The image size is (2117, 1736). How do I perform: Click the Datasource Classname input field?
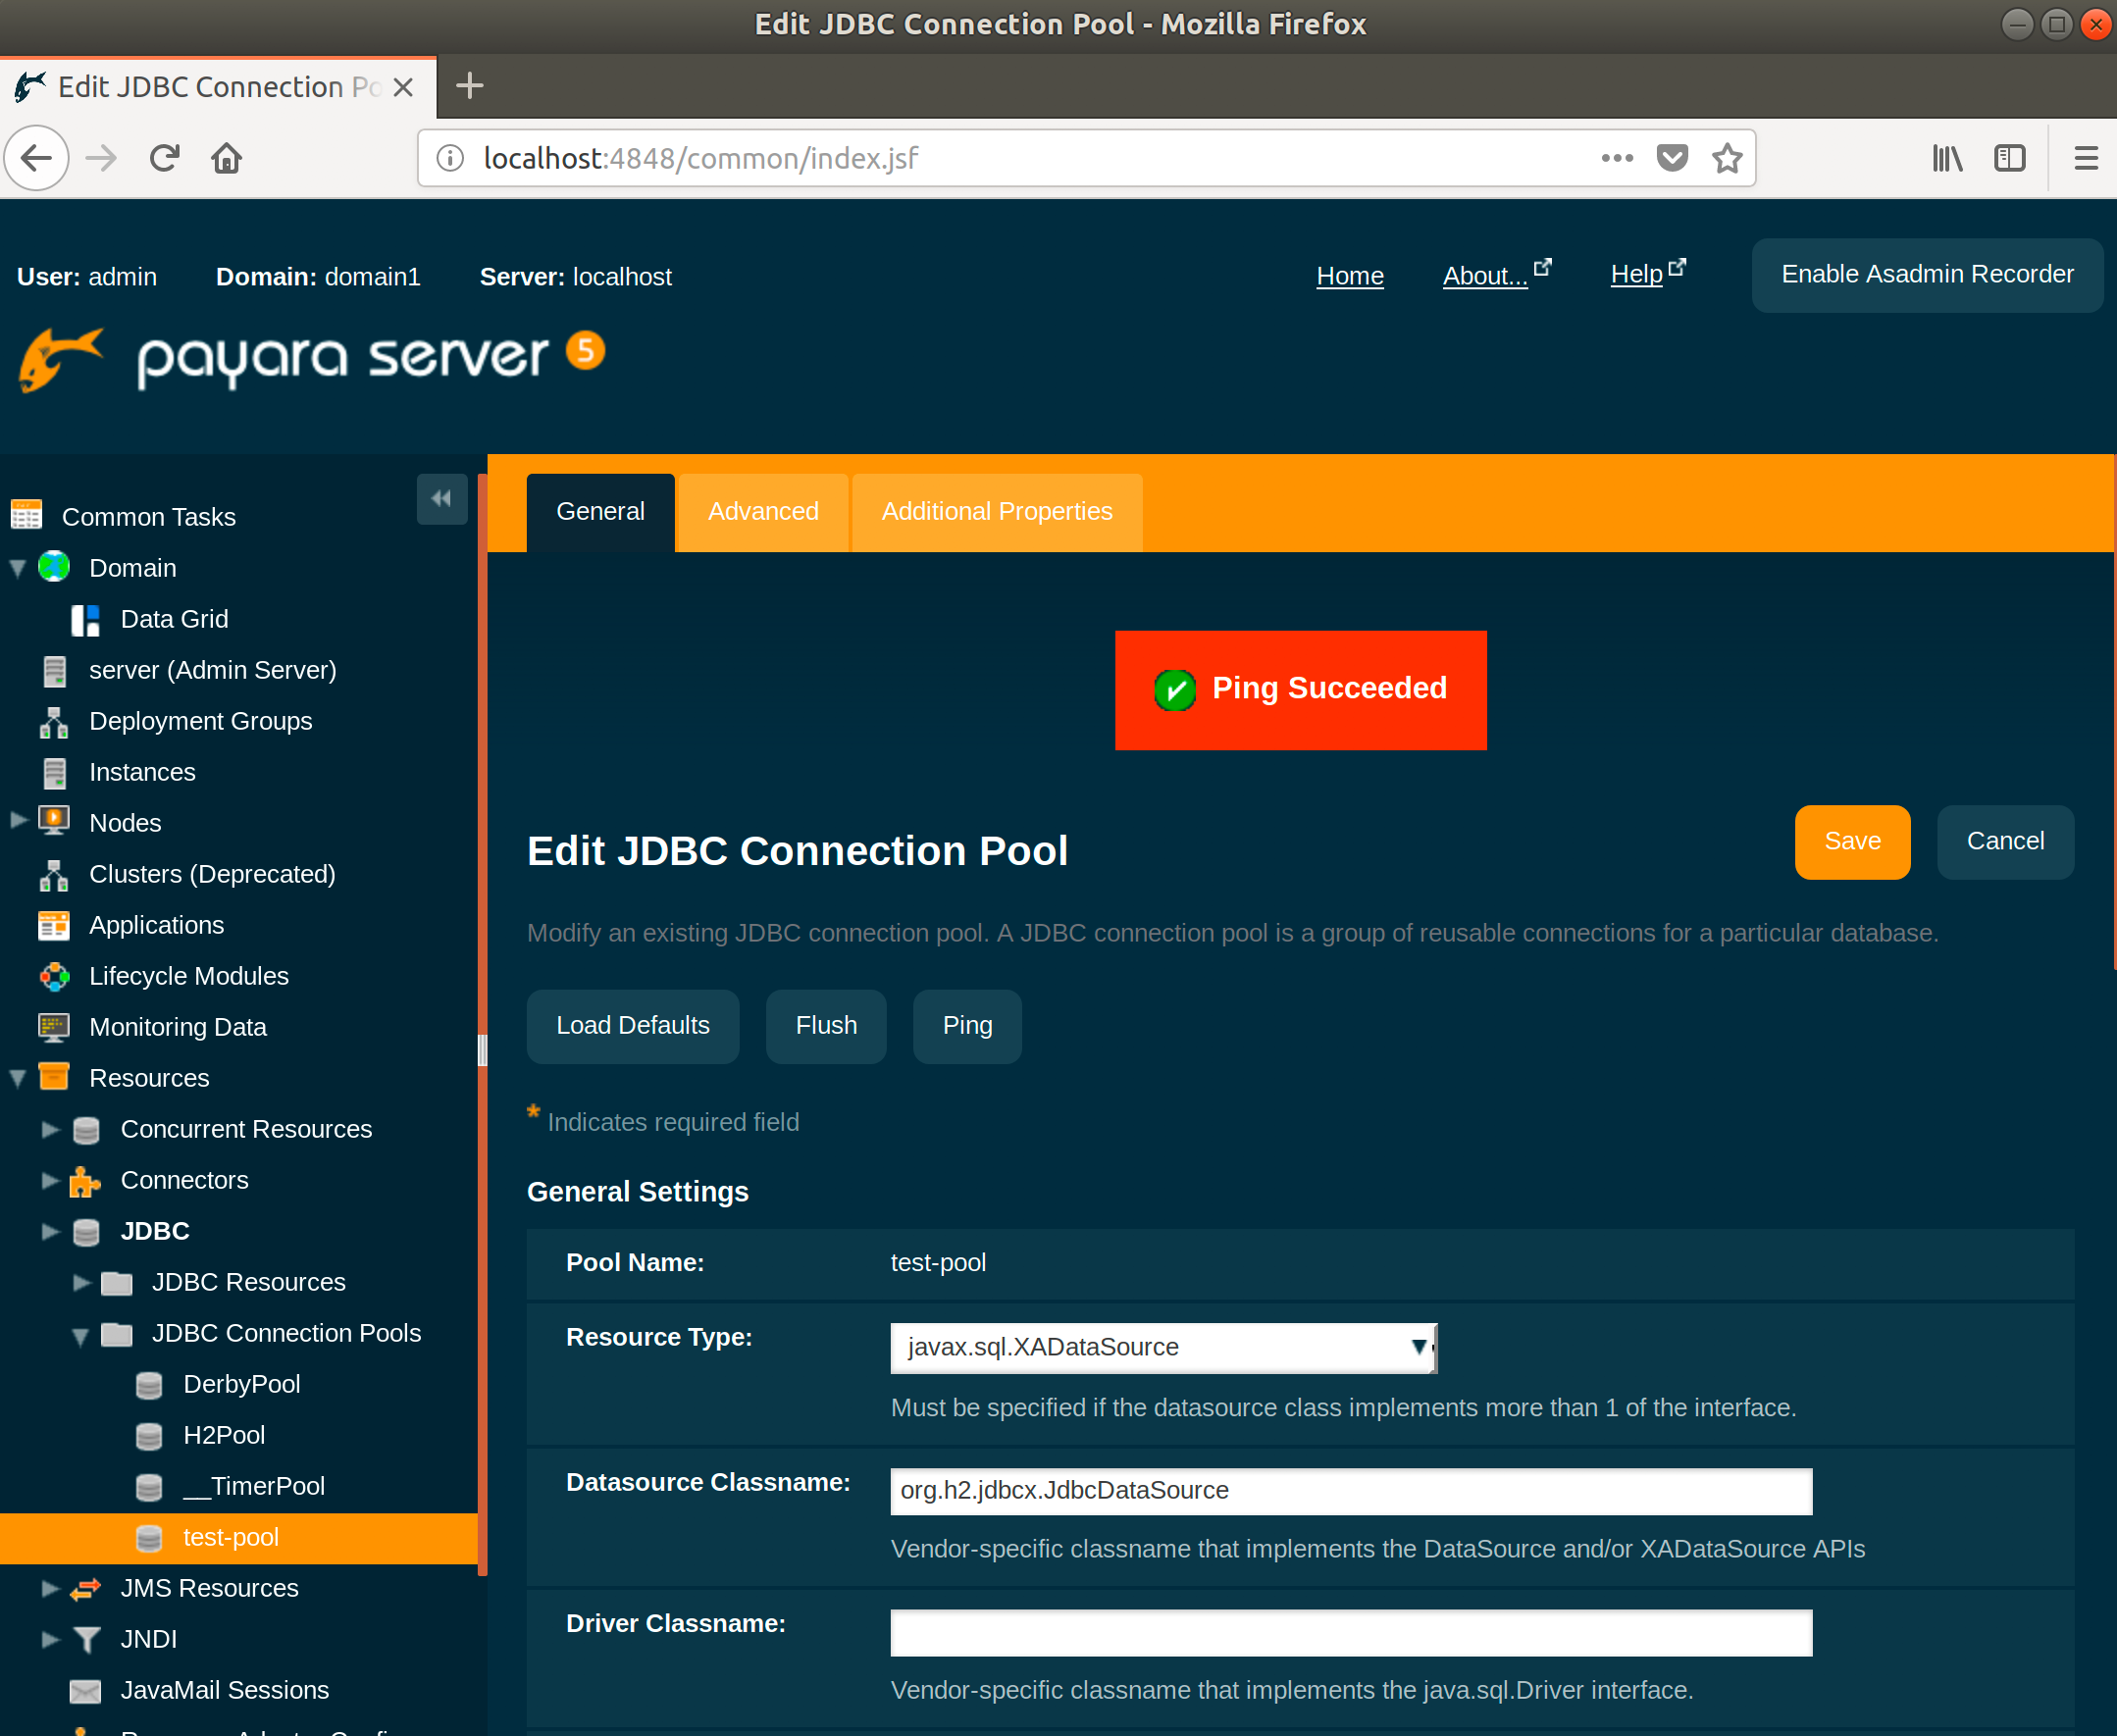(x=1350, y=1490)
